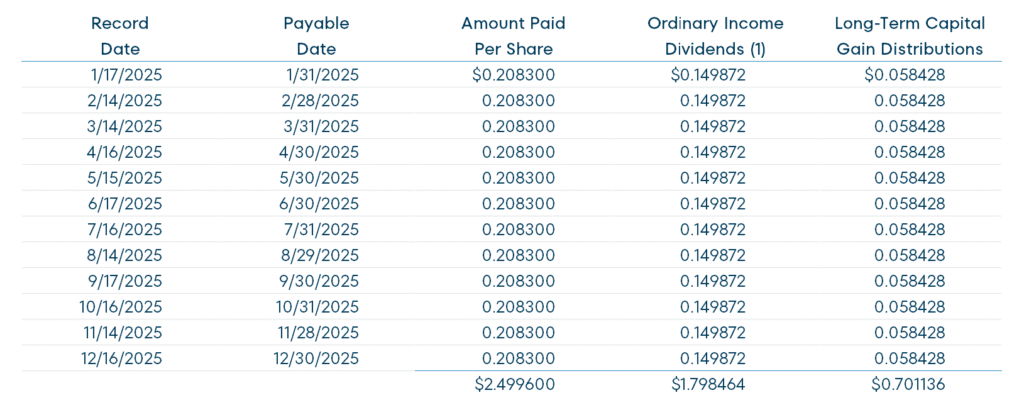Click payable date 11/28/2025
The height and width of the screenshot is (405, 1024).
(x=316, y=334)
